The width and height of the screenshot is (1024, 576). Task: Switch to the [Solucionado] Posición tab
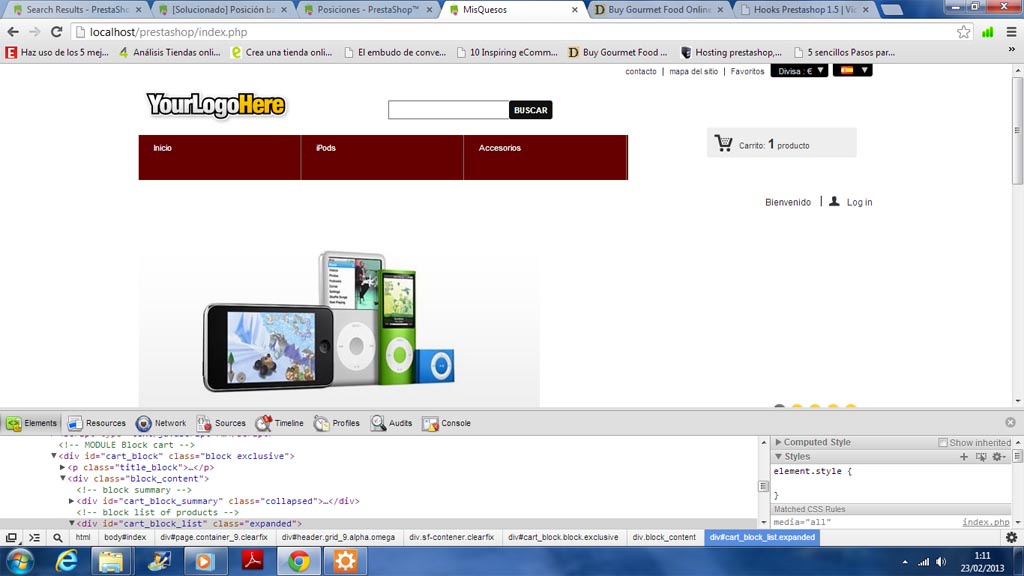pyautogui.click(x=223, y=10)
